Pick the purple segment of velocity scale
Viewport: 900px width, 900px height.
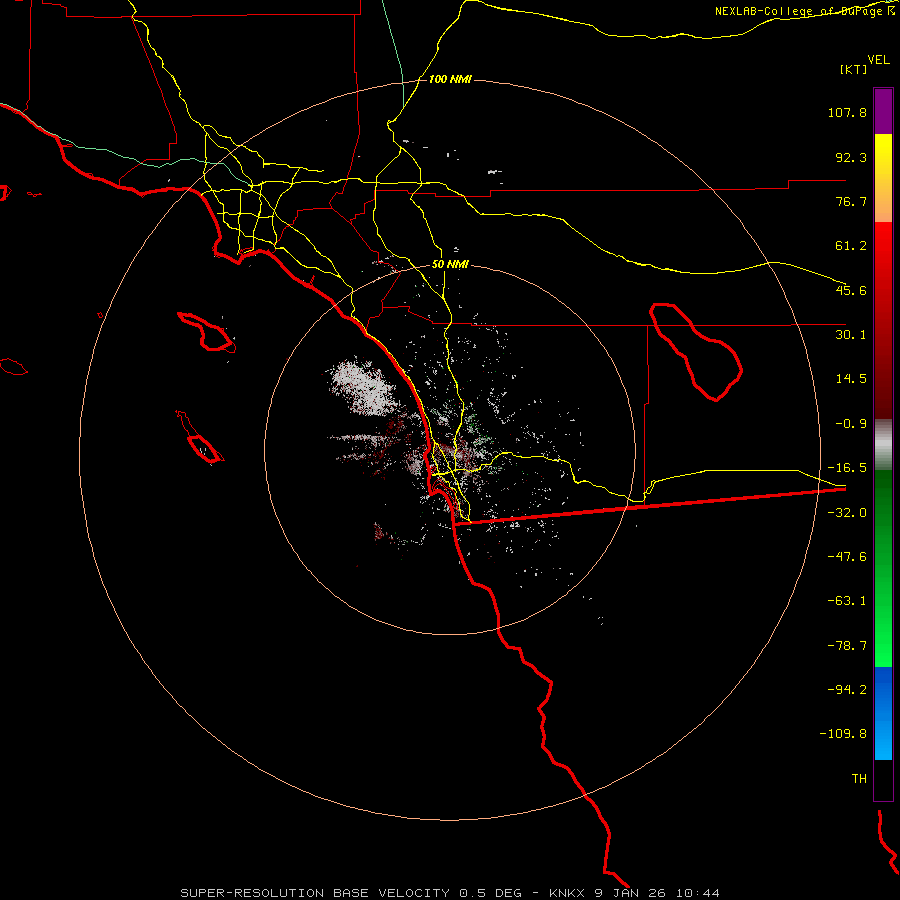[x=883, y=111]
